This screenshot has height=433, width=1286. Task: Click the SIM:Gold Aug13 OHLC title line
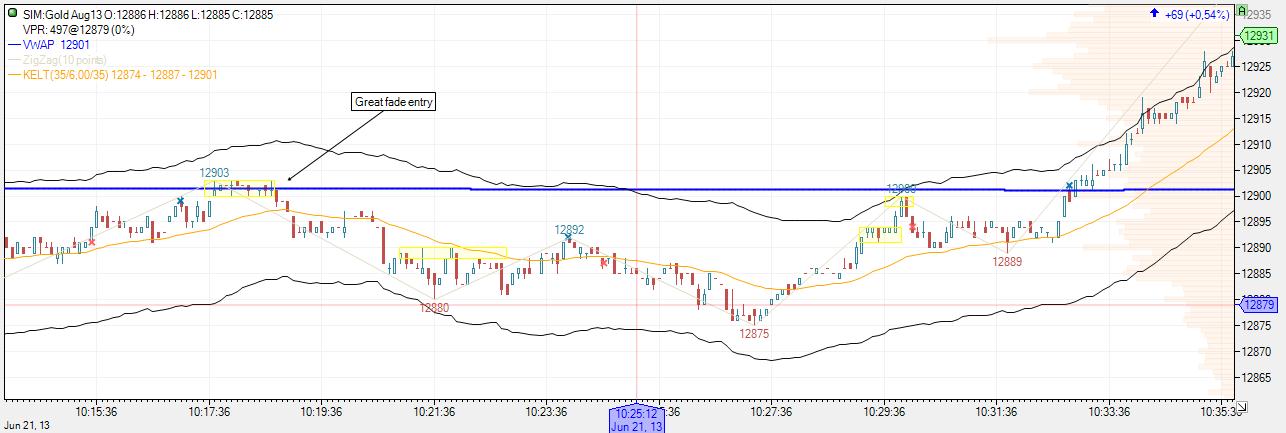[x=148, y=16]
